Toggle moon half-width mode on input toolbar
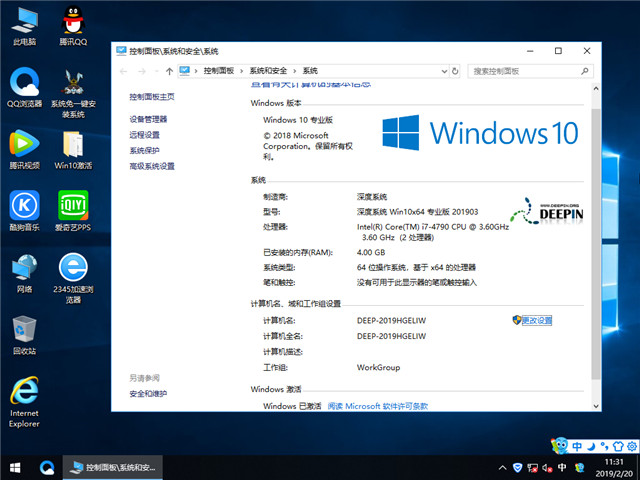 click(591, 446)
